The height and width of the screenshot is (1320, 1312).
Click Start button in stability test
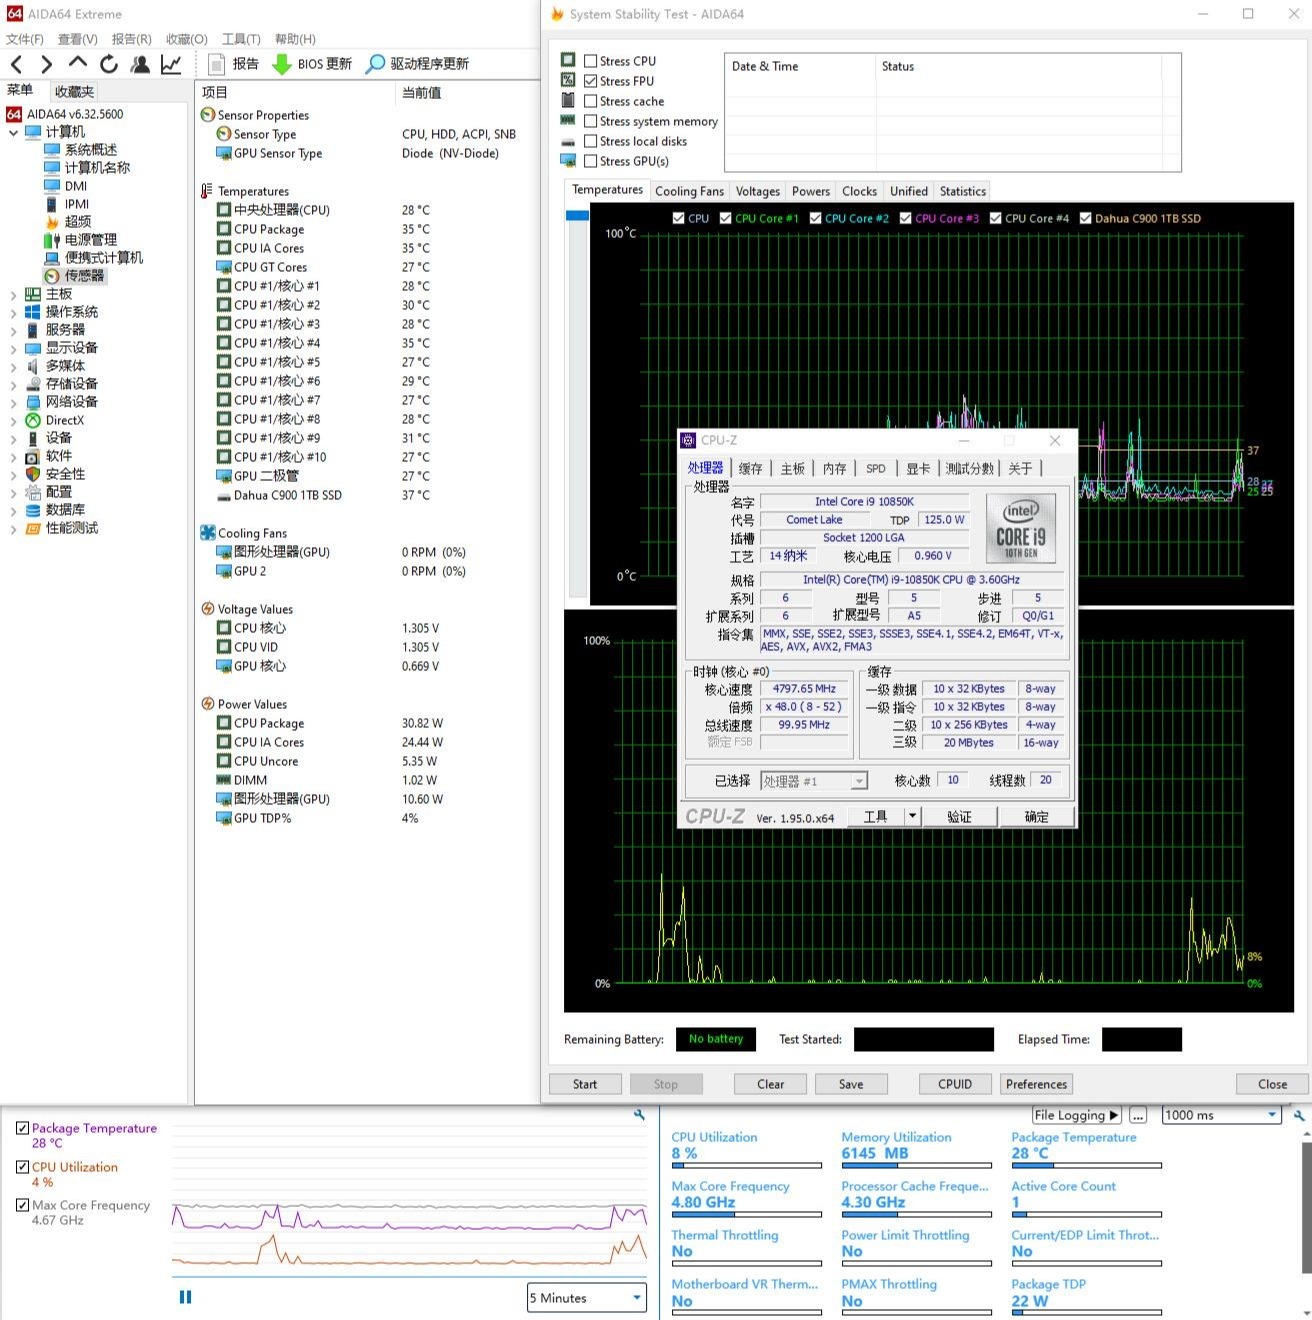pyautogui.click(x=585, y=1084)
